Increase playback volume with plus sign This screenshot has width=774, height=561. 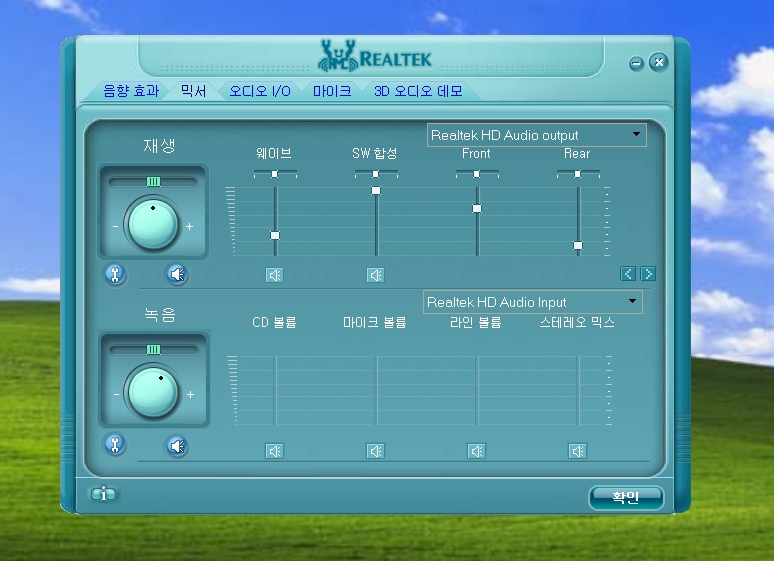click(x=190, y=227)
